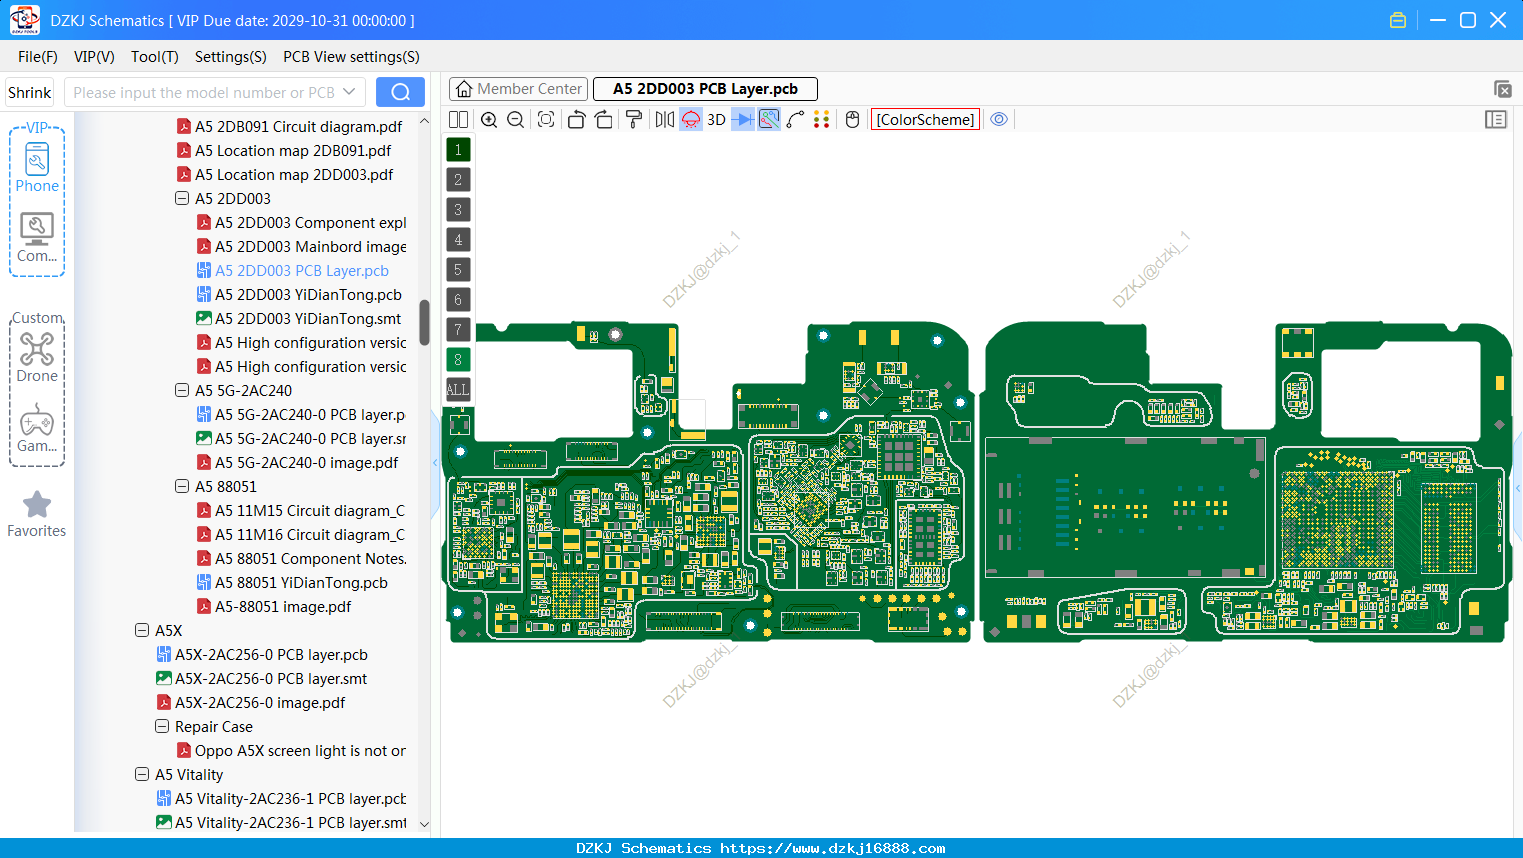Toggle the red alarm light highlight tool
The image size is (1523, 858).
coord(691,119)
